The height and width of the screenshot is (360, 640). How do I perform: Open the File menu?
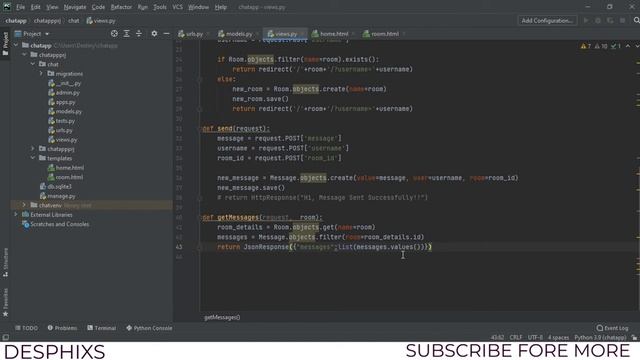pyautogui.click(x=20, y=7)
